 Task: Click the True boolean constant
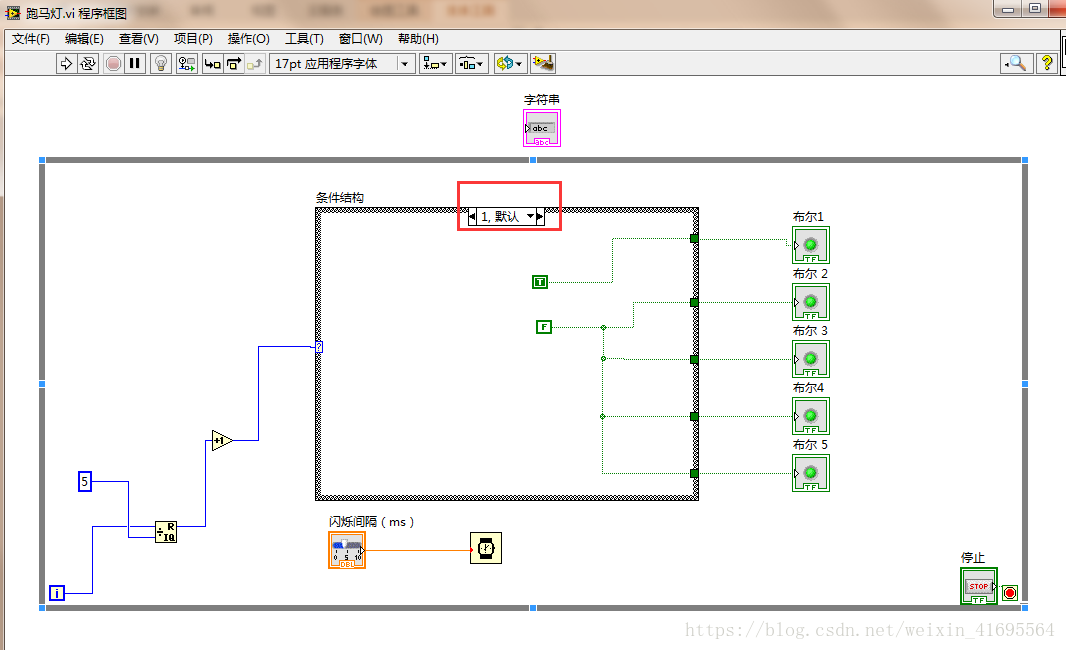[540, 282]
